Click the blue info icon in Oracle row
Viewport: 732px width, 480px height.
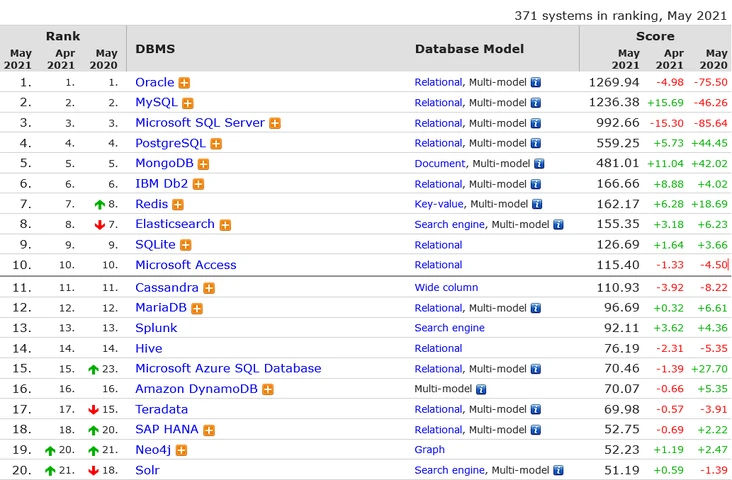[535, 83]
